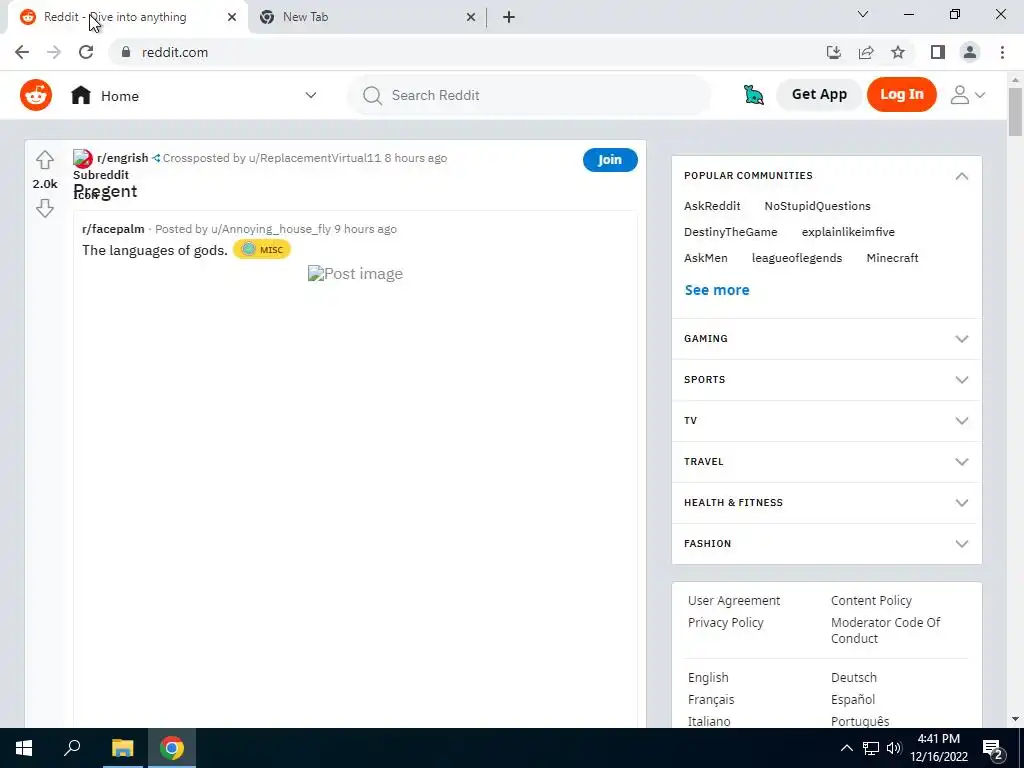The height and width of the screenshot is (768, 1024).
Task: Click See more communities
Action: (717, 290)
